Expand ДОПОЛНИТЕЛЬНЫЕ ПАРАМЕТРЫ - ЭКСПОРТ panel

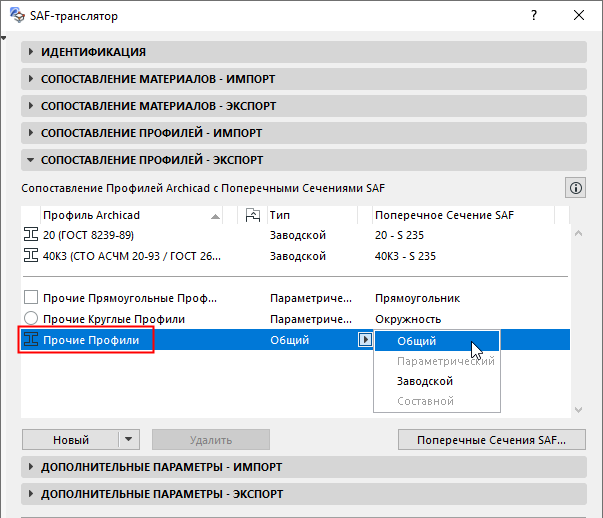pyautogui.click(x=304, y=494)
